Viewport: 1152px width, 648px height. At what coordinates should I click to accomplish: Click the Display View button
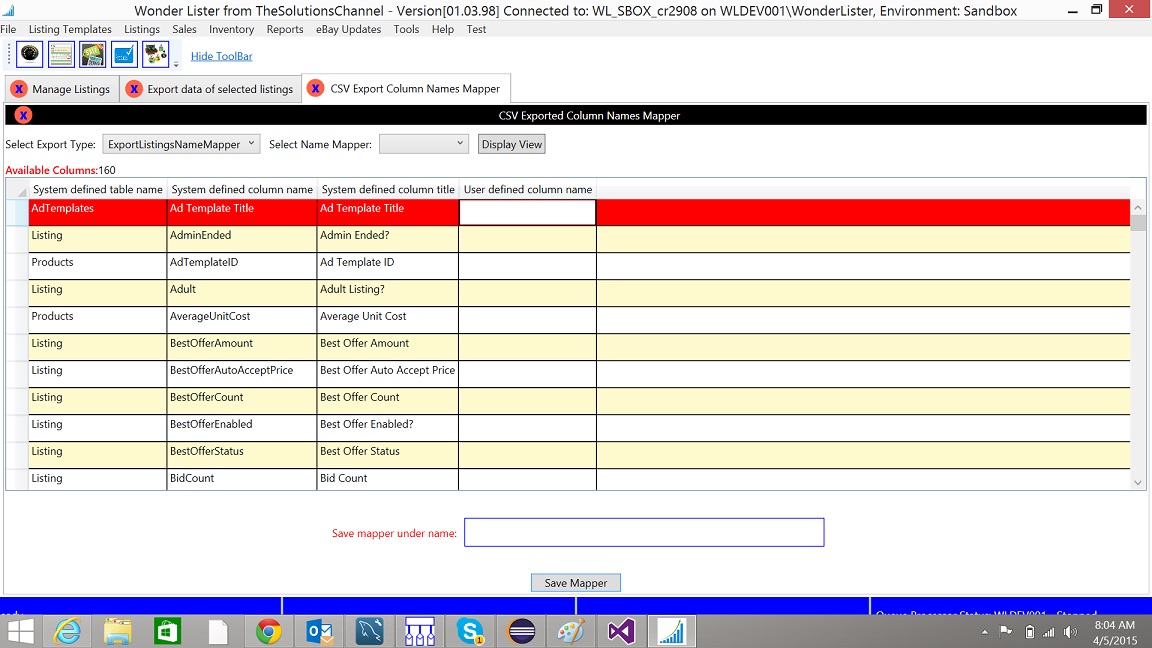pyautogui.click(x=512, y=144)
